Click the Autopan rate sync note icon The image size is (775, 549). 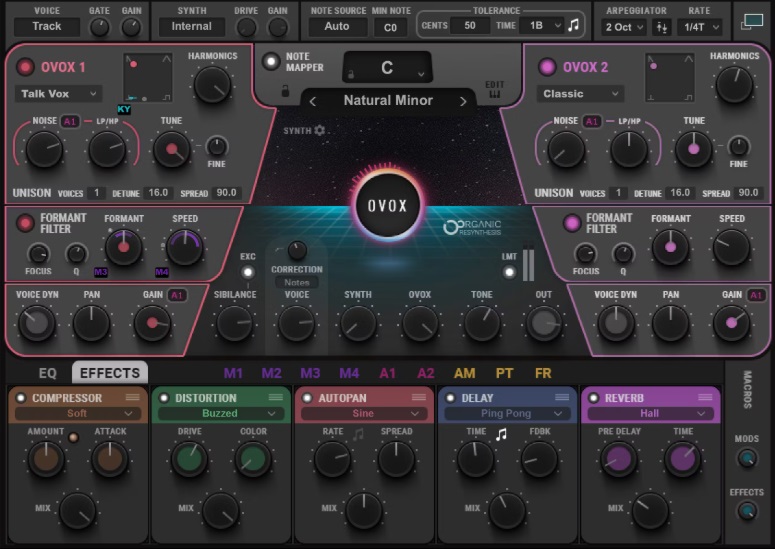(x=358, y=434)
